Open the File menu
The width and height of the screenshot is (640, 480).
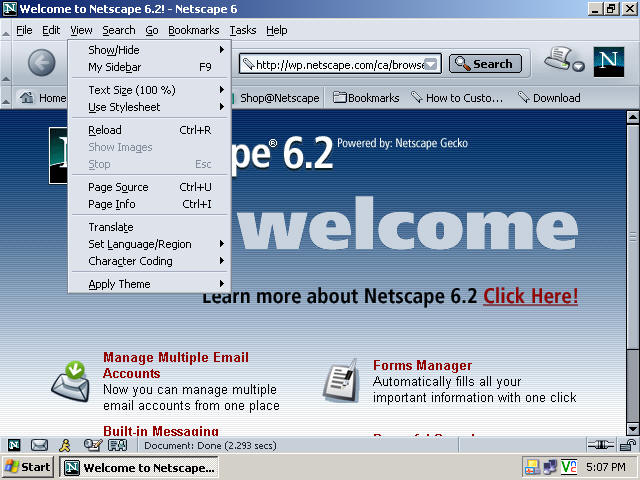click(24, 30)
